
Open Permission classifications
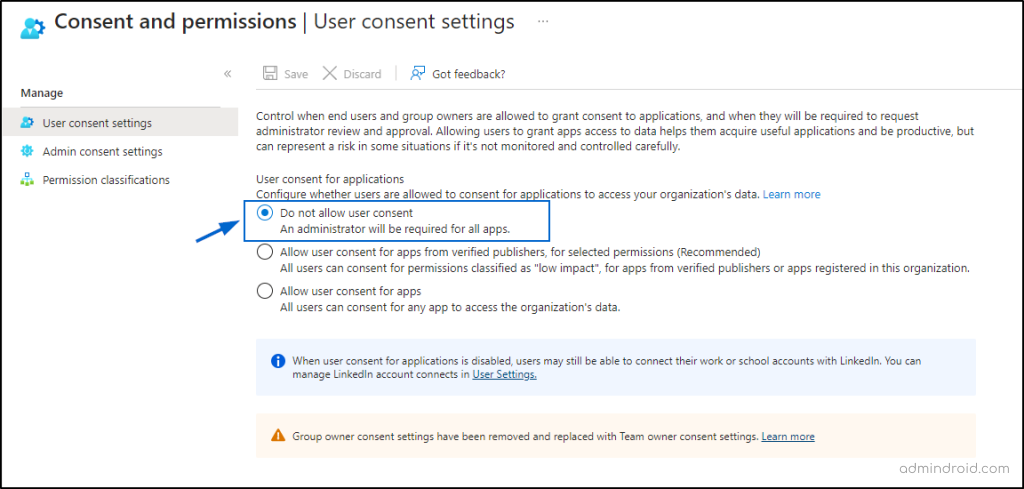tap(106, 180)
